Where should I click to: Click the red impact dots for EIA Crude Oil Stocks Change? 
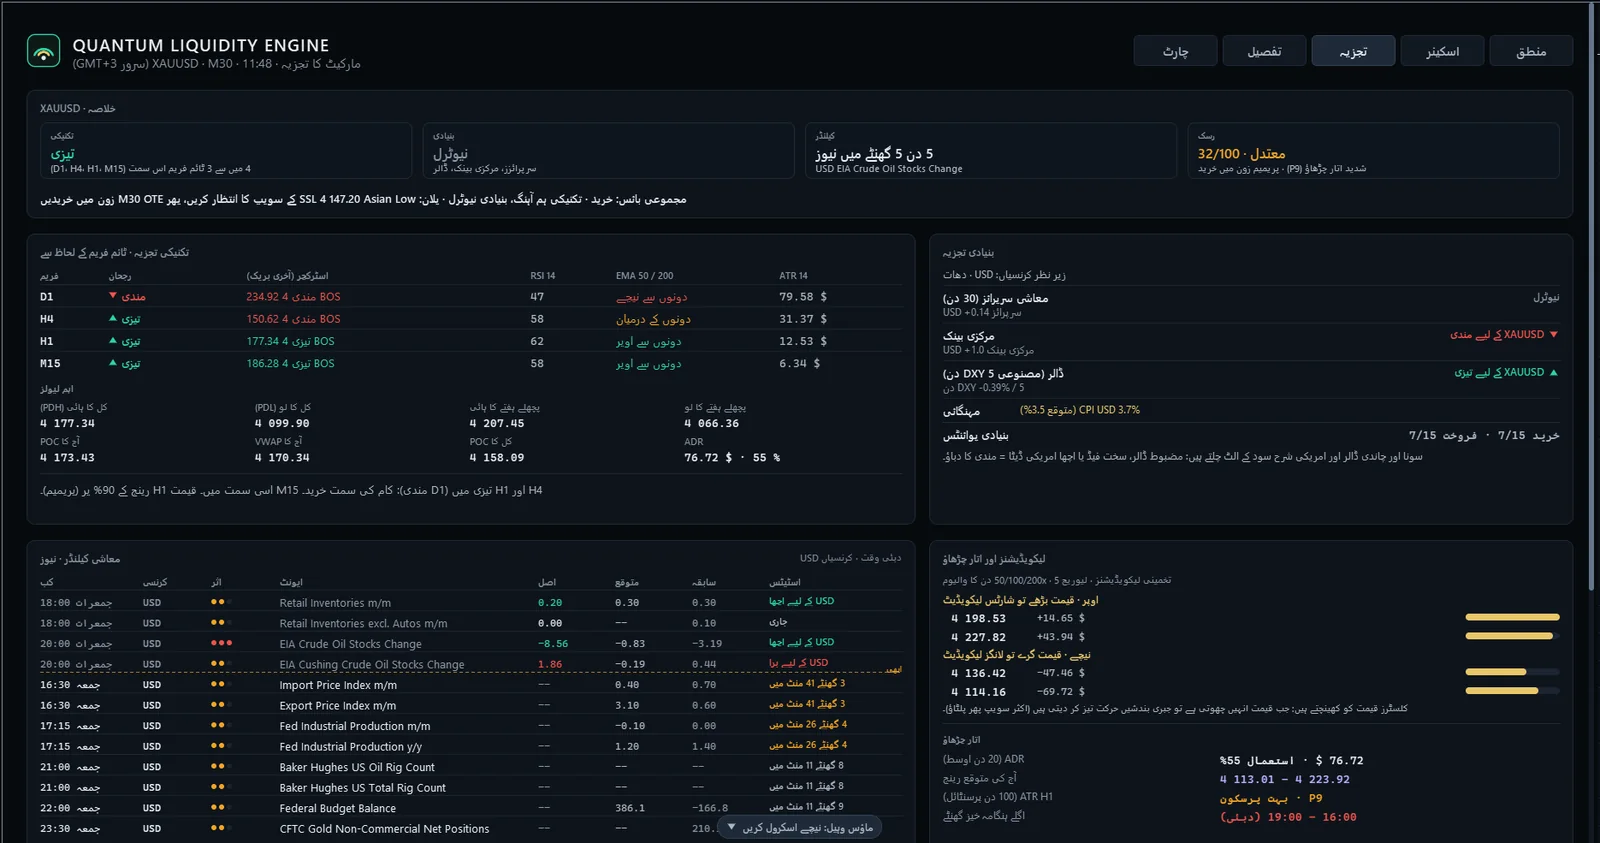[221, 643]
